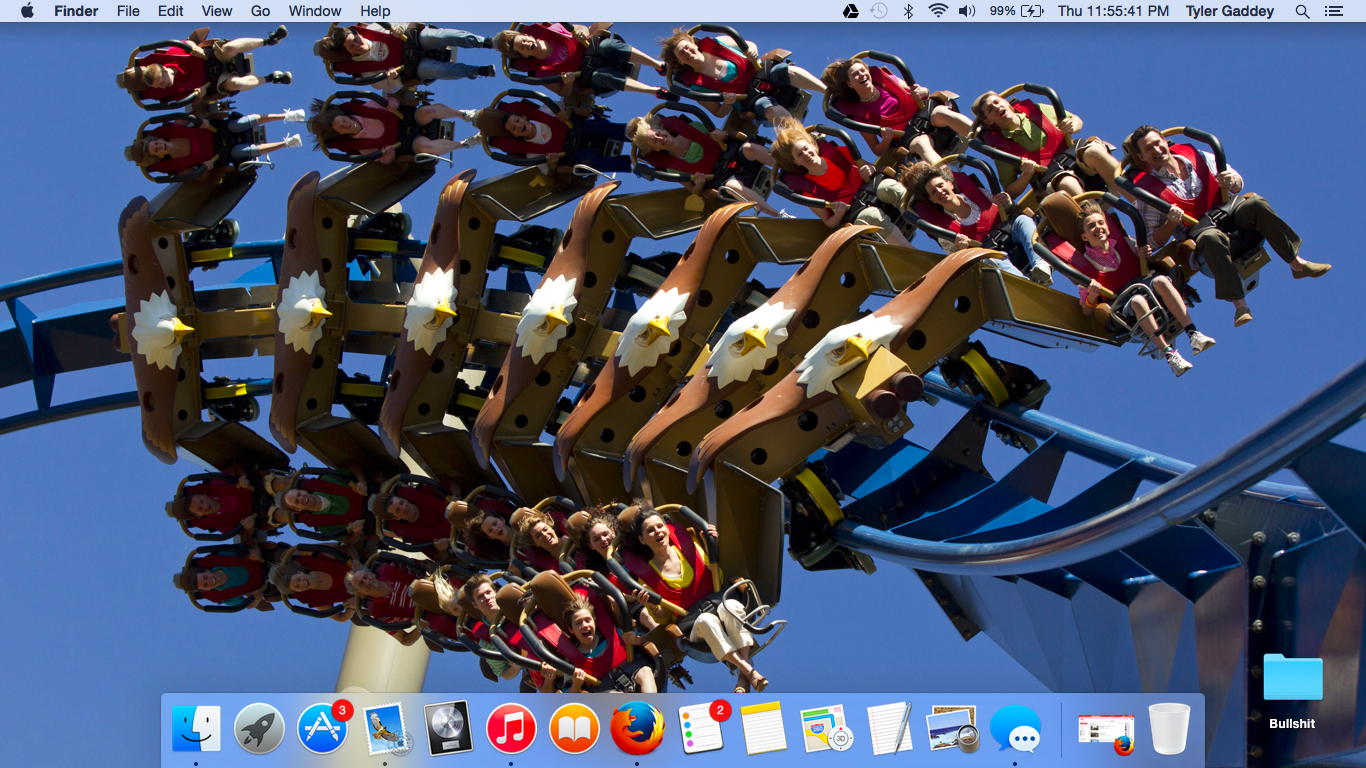Open Finder from the dock

(x=196, y=728)
